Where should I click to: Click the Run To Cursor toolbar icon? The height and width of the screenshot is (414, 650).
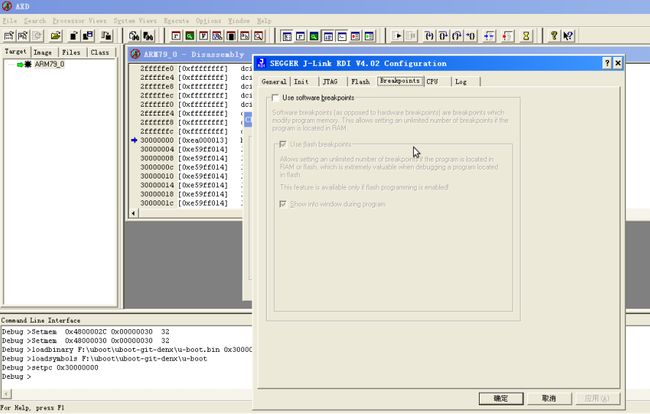(x=471, y=36)
